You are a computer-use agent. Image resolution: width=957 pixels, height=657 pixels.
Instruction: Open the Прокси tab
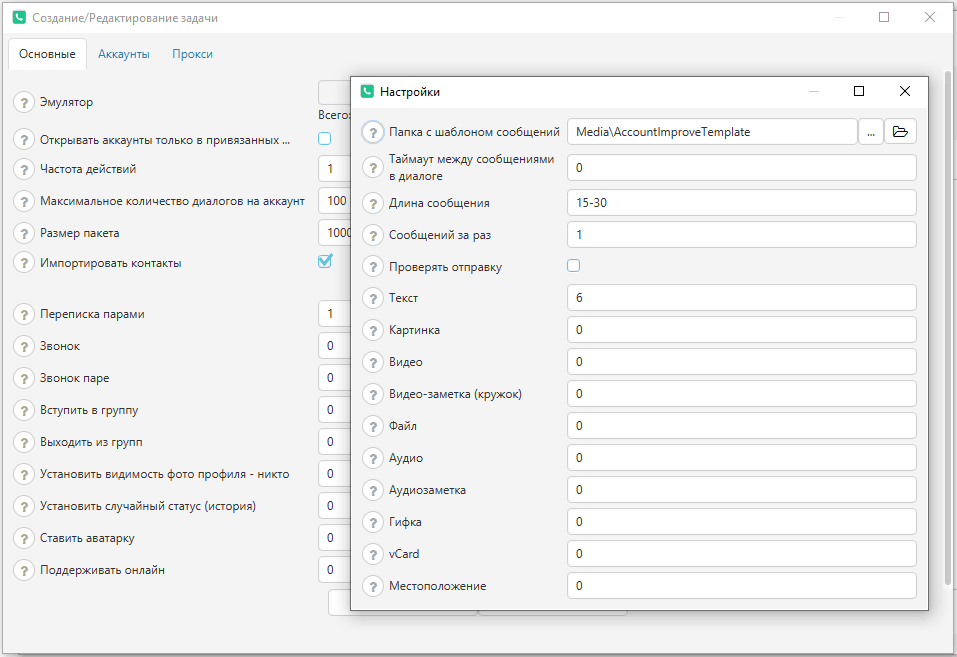click(x=192, y=54)
